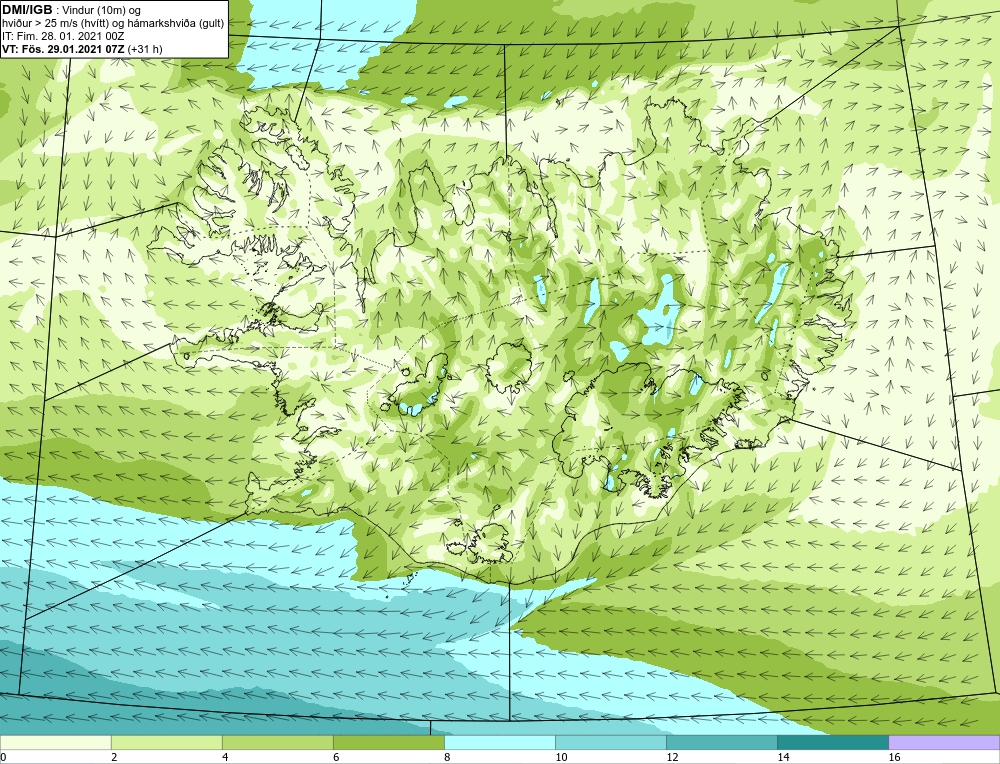Click the pale yellow 0–2 m/s legend swatch
The width and height of the screenshot is (1000, 764).
(55, 742)
